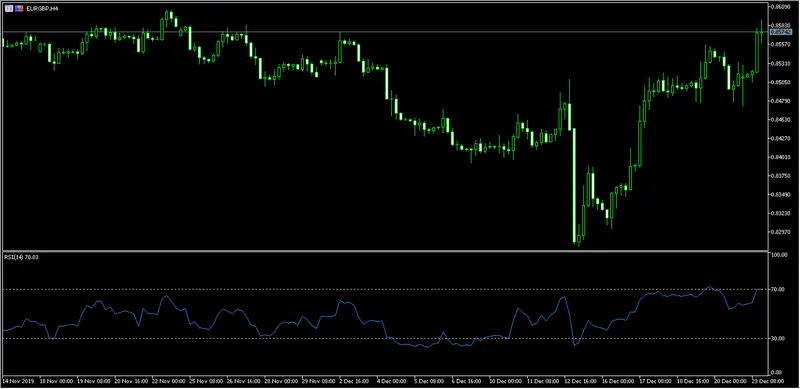The image size is (800, 389).
Task: Click the RSI 70.00 overbought level line
Action: [x=385, y=289]
